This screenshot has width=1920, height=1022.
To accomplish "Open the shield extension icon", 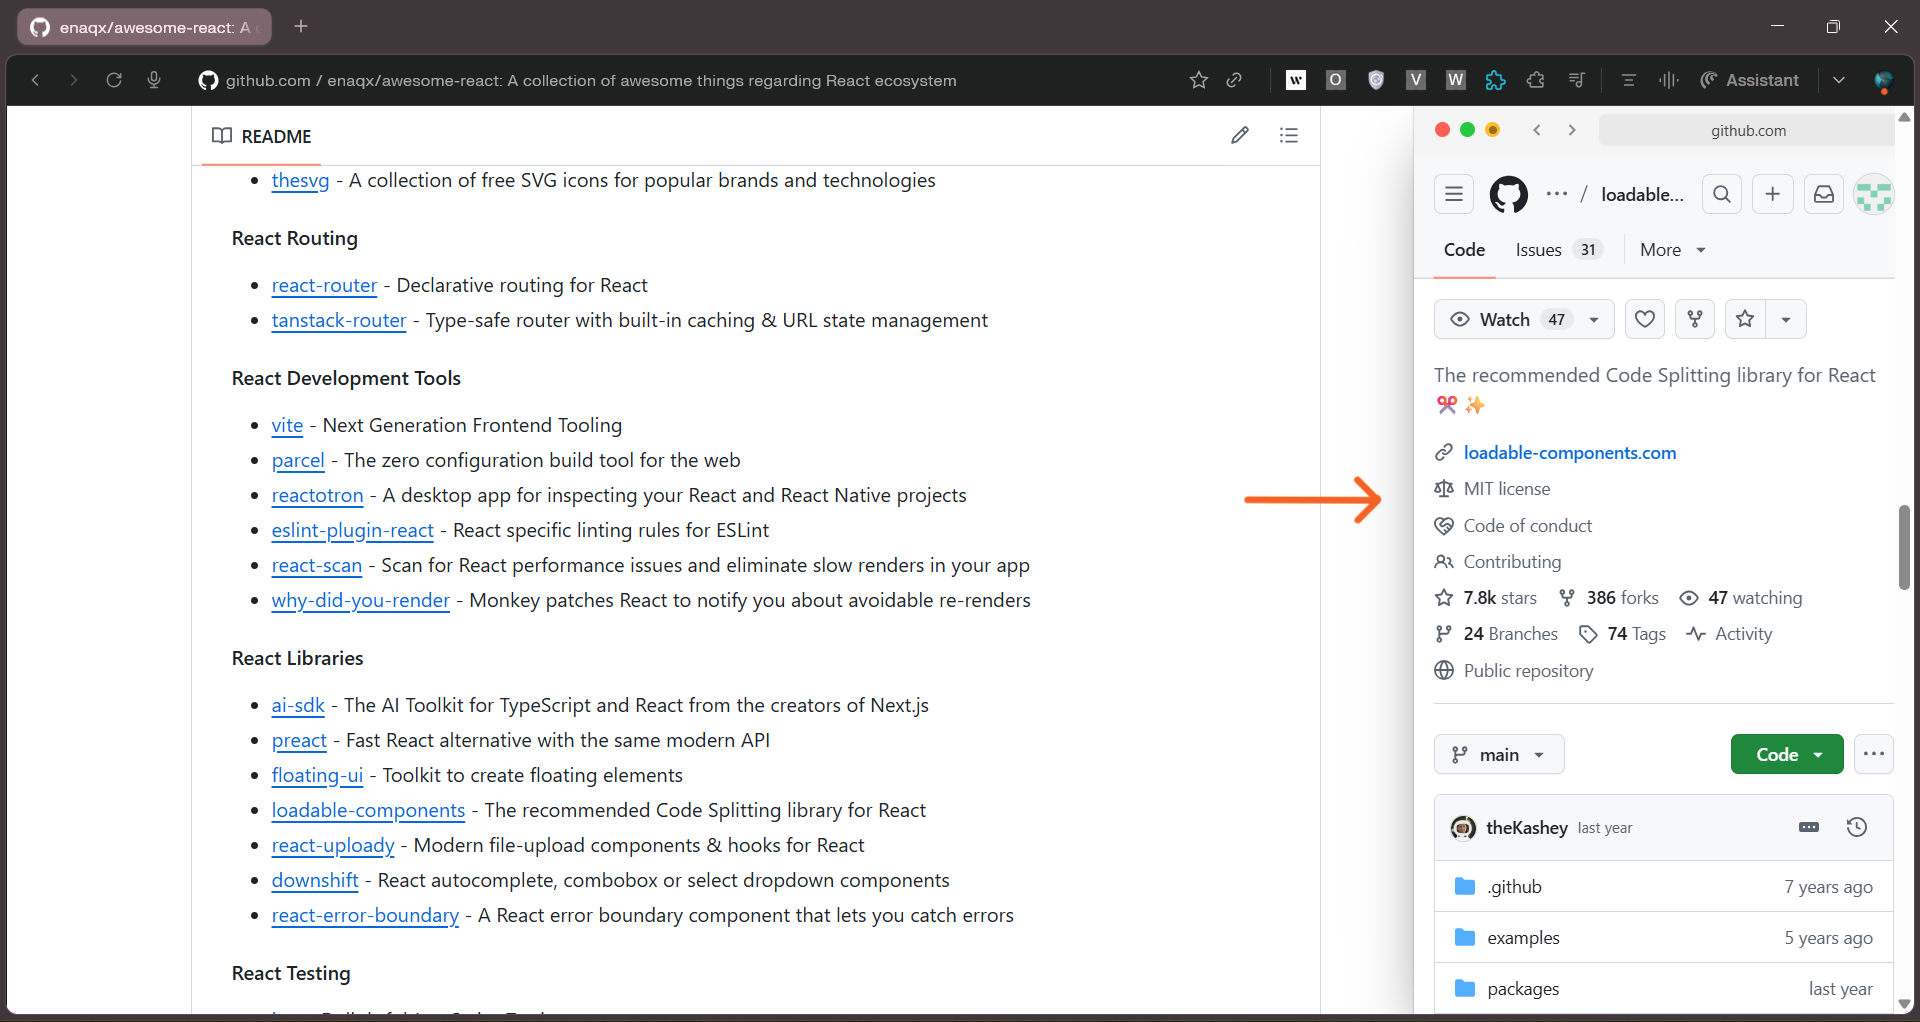I will [1376, 80].
